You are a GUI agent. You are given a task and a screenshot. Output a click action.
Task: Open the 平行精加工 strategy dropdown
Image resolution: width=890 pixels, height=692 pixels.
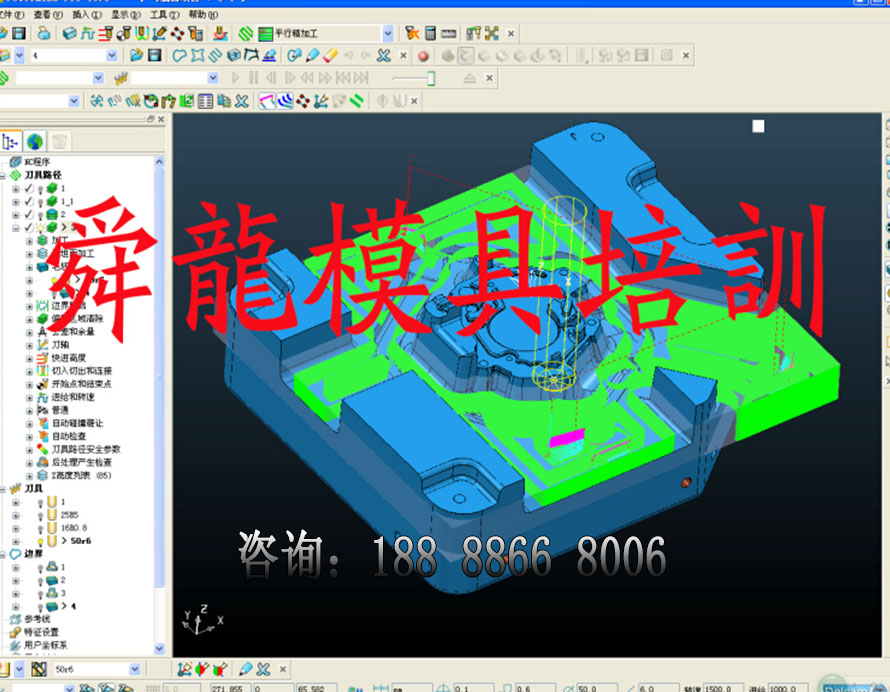388,33
